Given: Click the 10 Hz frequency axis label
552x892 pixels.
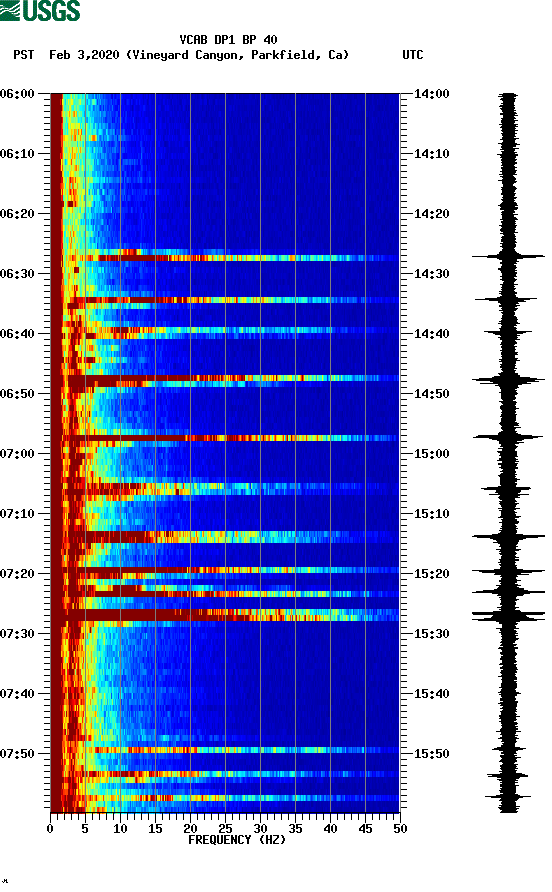Looking at the screenshot, I should 120,829.
